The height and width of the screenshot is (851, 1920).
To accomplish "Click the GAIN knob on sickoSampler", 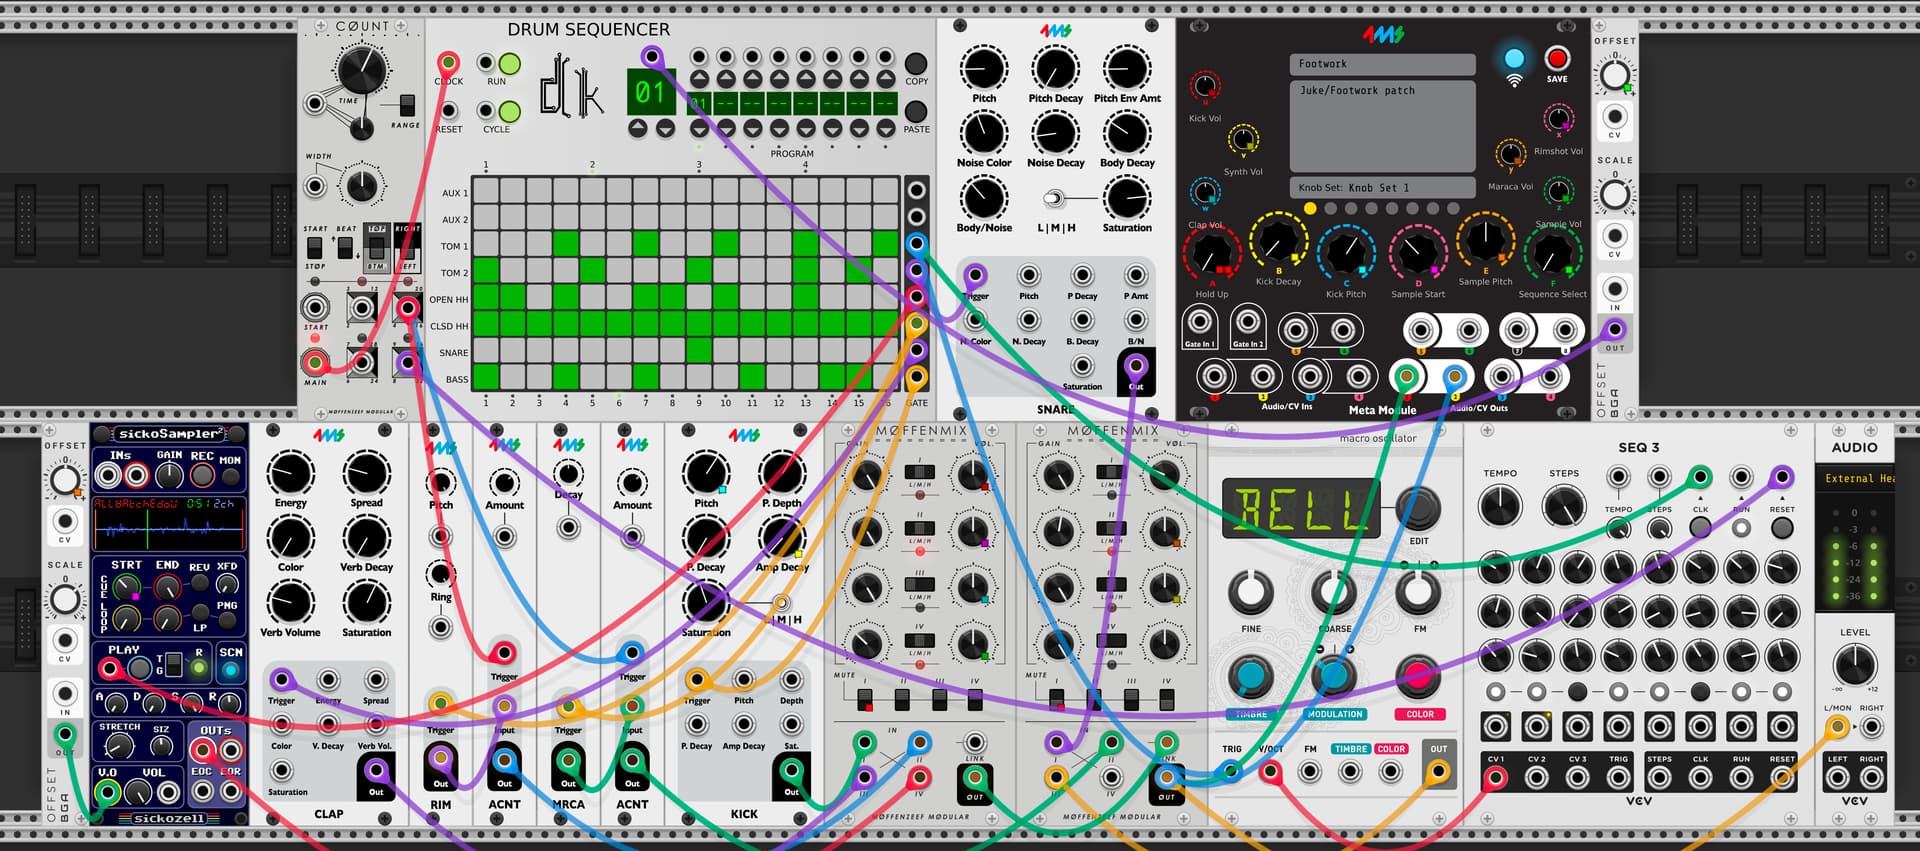I will tap(169, 474).
